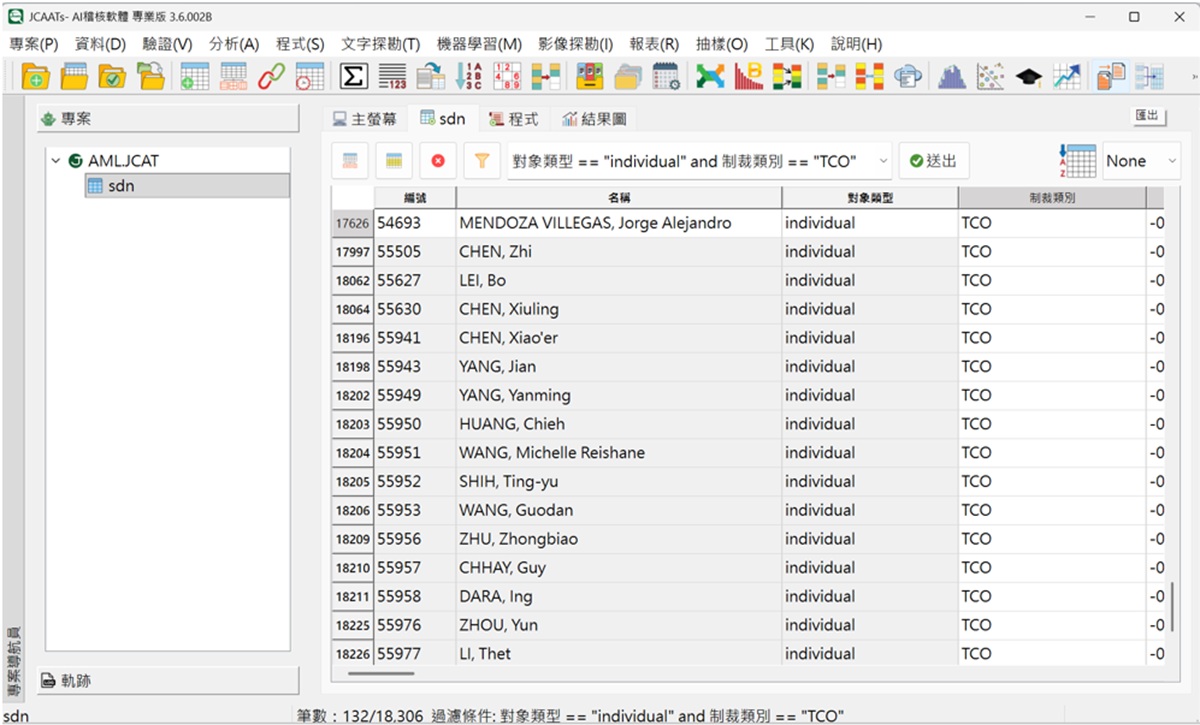Click the purple histogram chart icon
Screen dimensions: 1200x725
pyautogui.click(x=951, y=77)
